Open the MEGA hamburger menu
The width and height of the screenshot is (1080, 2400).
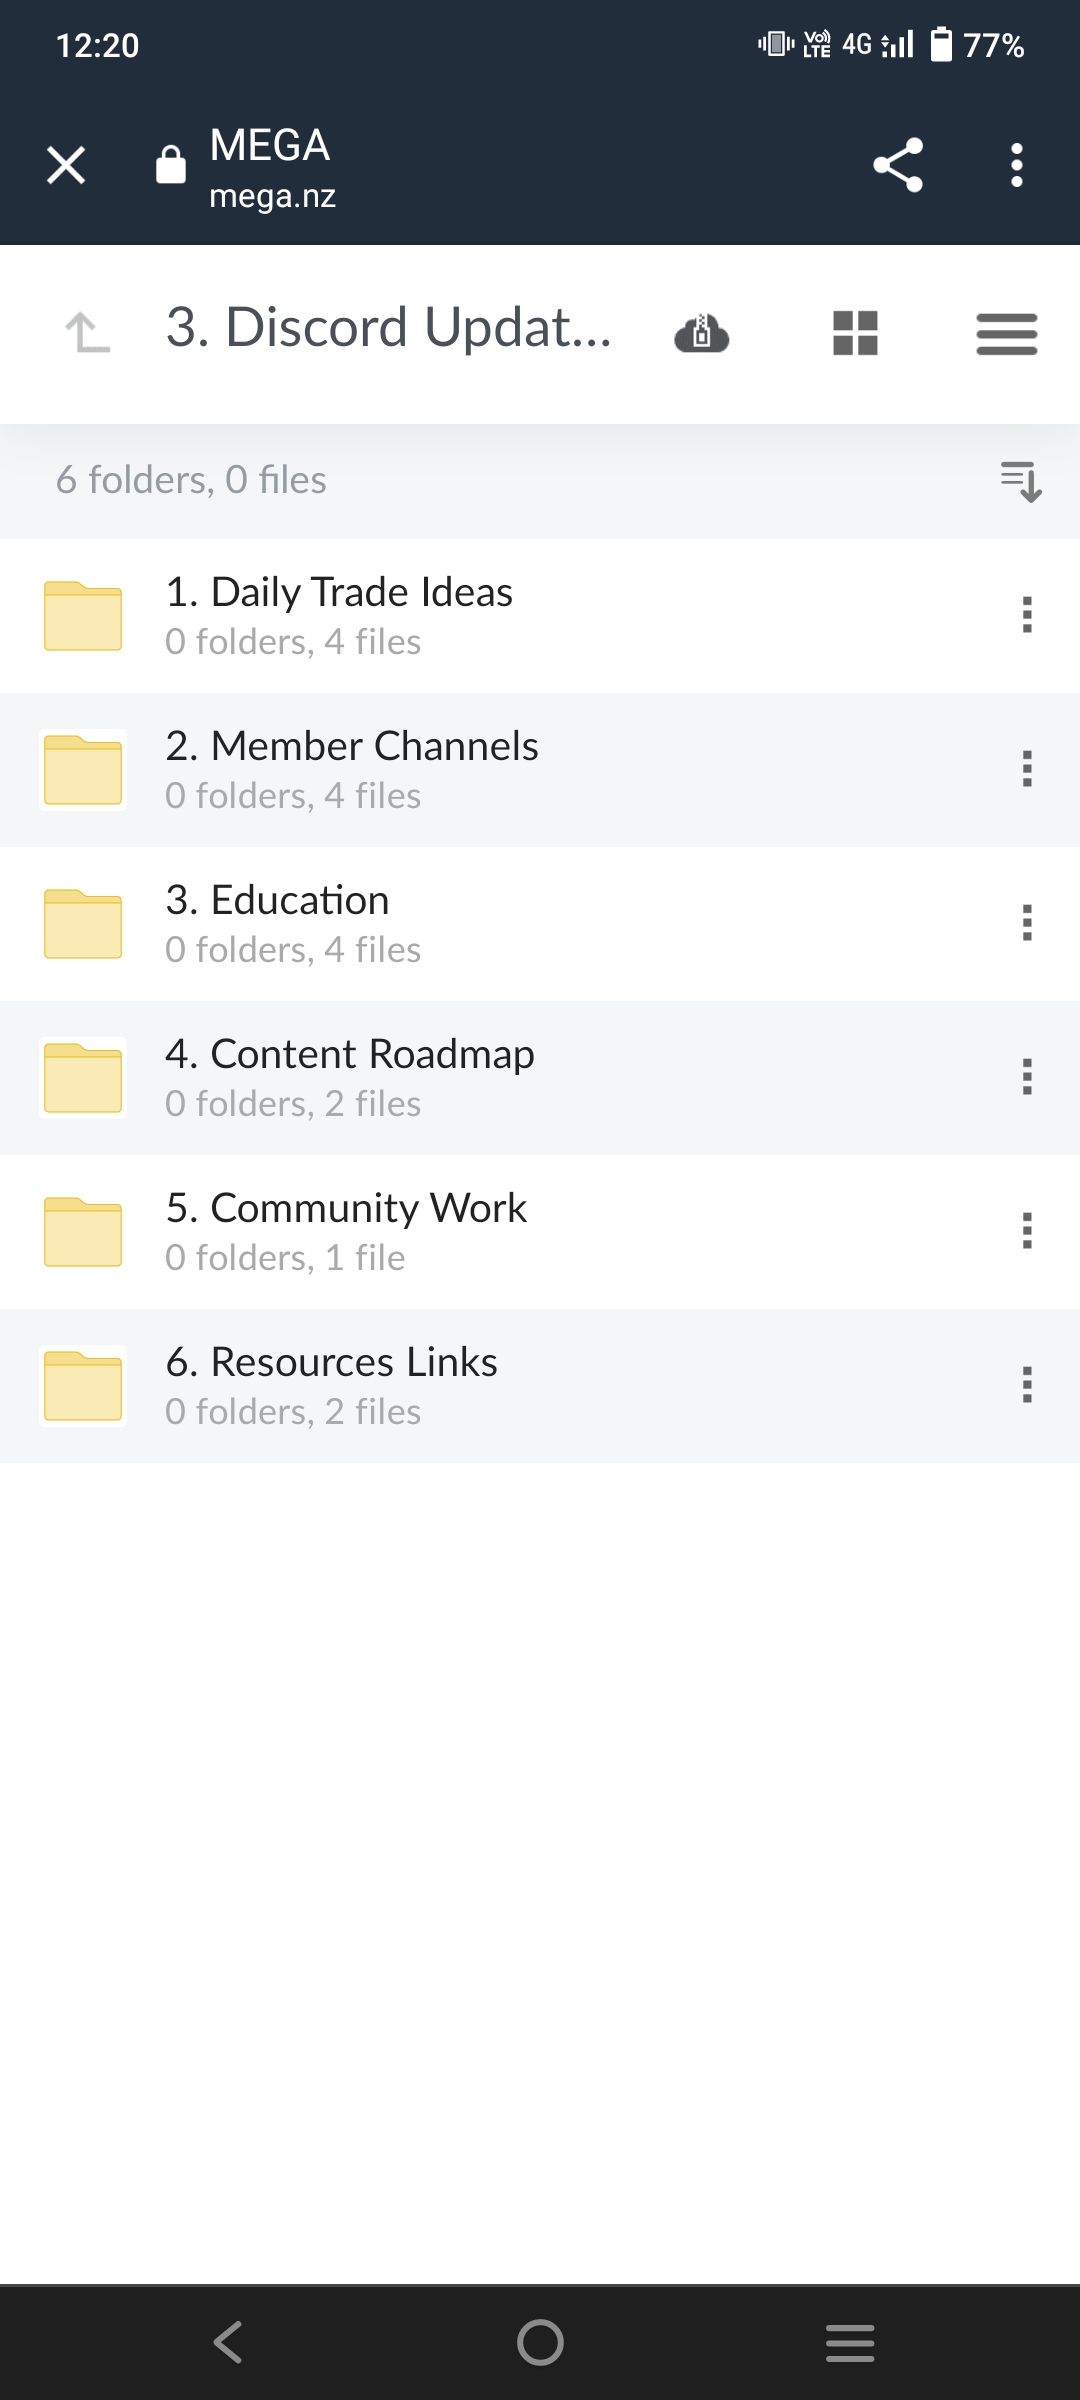[1006, 333]
